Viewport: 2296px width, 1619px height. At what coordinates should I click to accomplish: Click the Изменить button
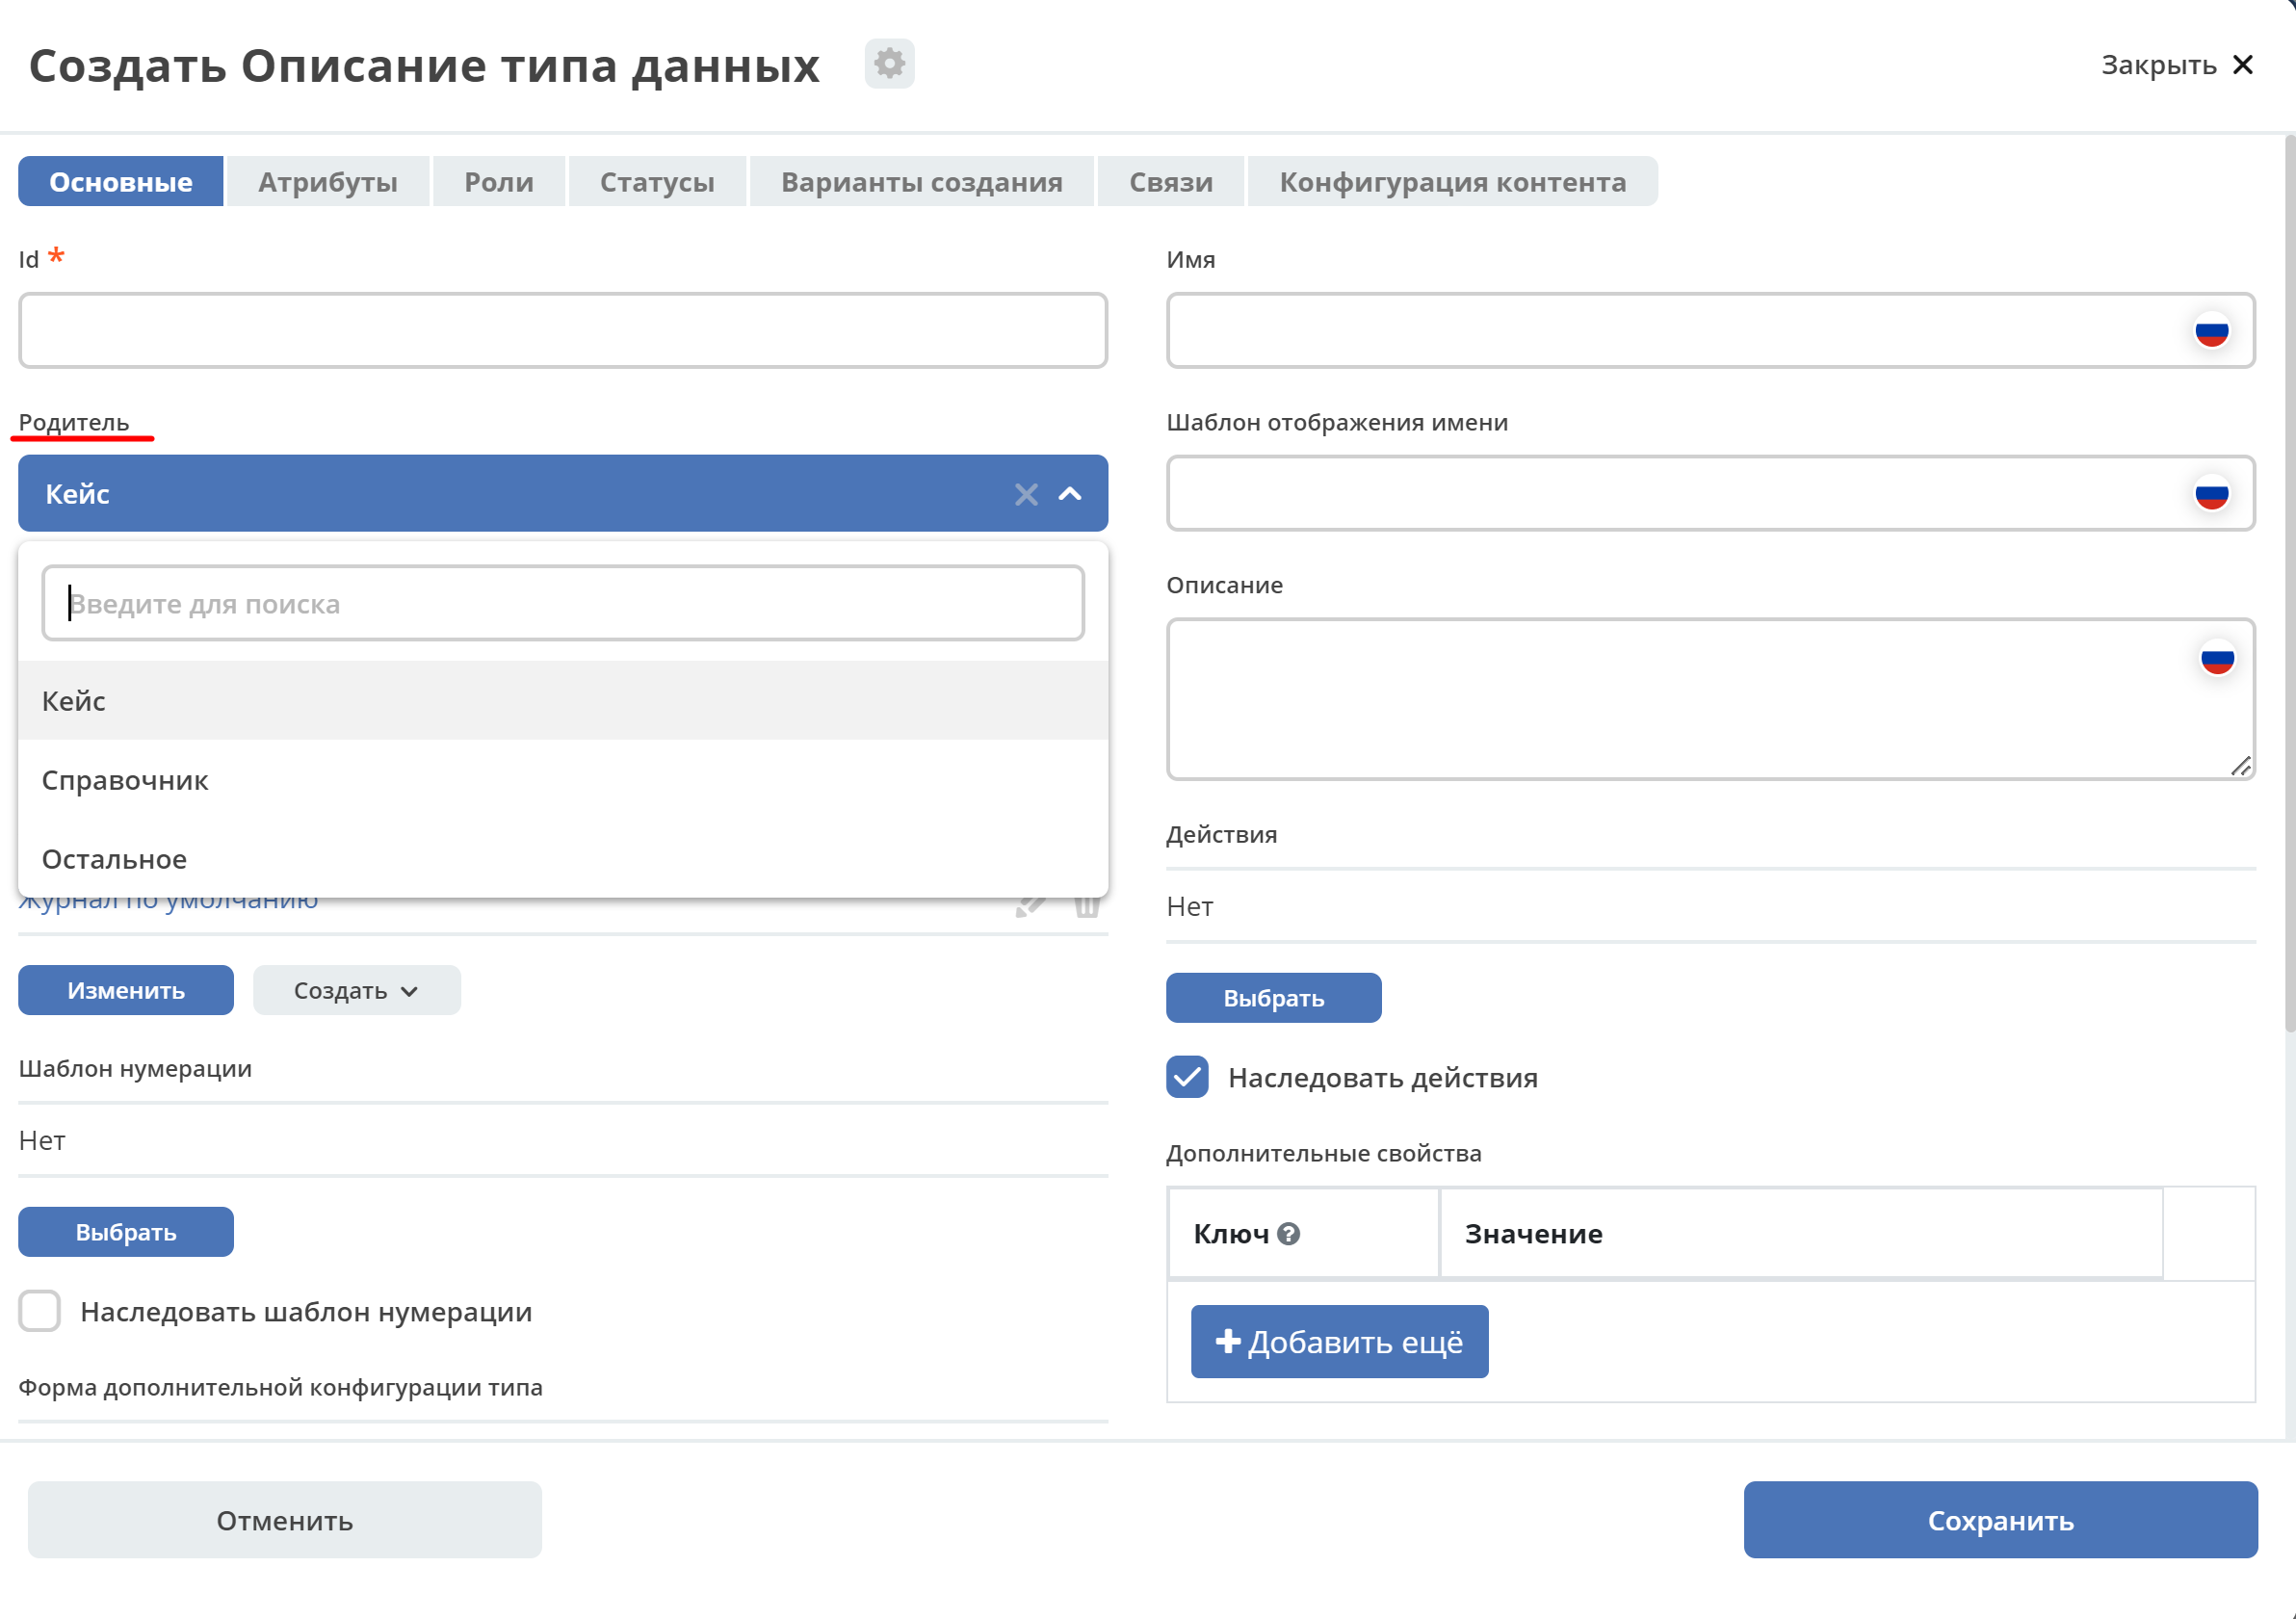pyautogui.click(x=126, y=991)
